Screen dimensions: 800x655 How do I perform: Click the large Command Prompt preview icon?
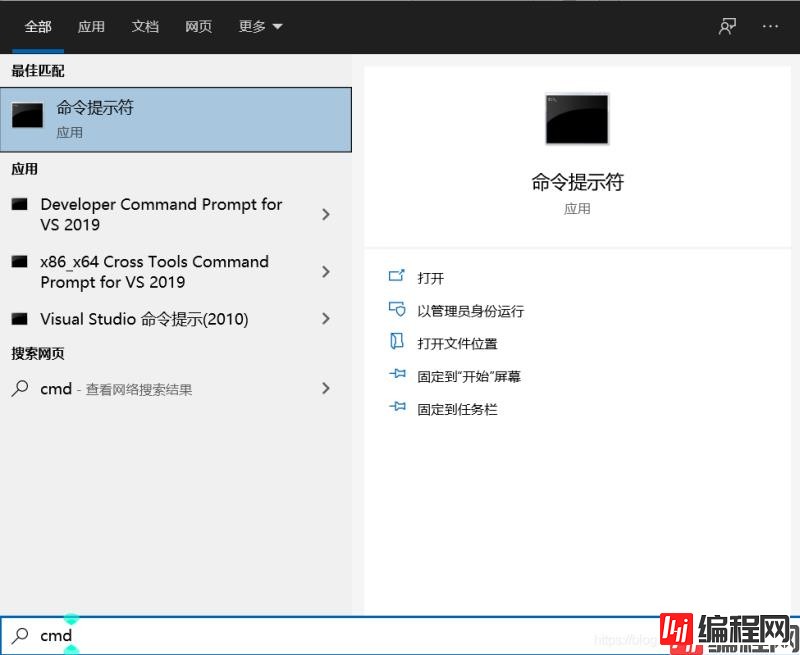(x=577, y=119)
